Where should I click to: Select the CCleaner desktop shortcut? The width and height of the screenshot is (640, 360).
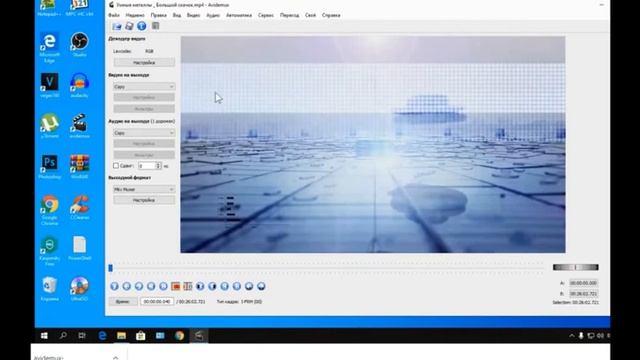79,207
